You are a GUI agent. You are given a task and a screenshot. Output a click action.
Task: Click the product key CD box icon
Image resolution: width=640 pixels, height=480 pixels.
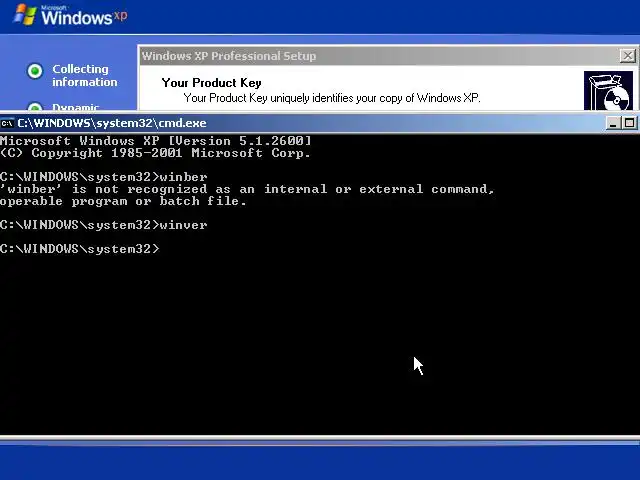pos(608,91)
